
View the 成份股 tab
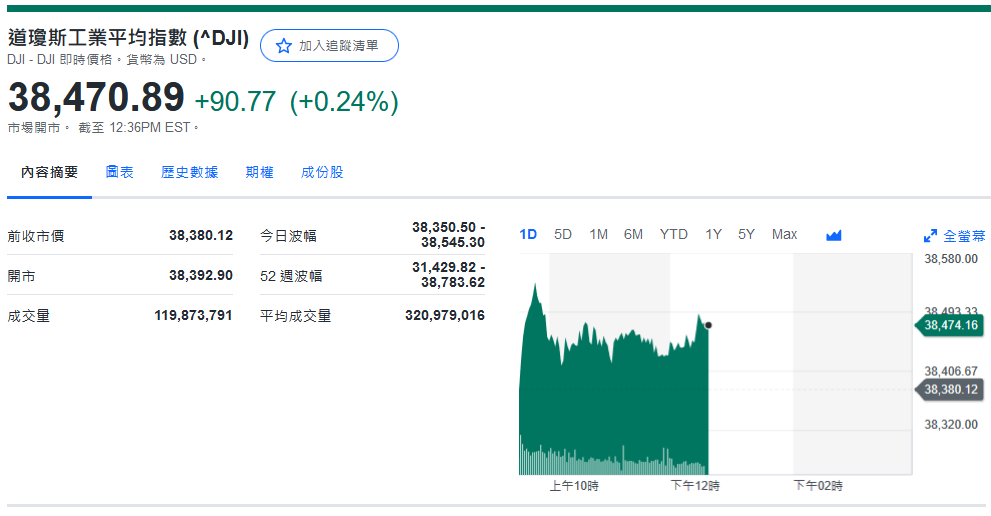(x=322, y=172)
